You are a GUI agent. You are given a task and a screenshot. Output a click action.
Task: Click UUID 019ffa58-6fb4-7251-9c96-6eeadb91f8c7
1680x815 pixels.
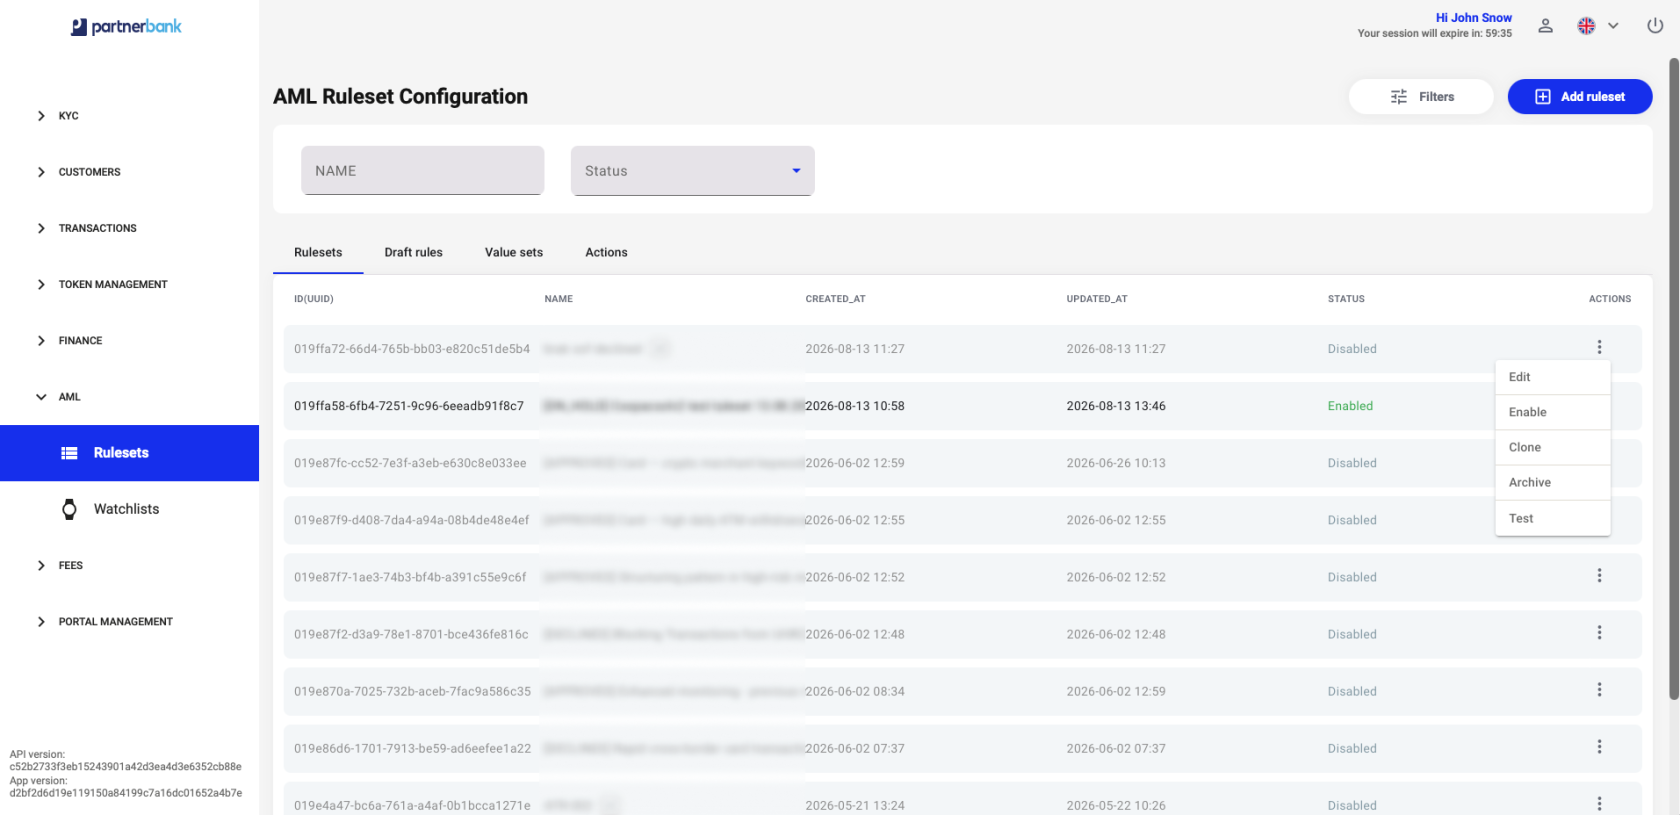(x=409, y=406)
